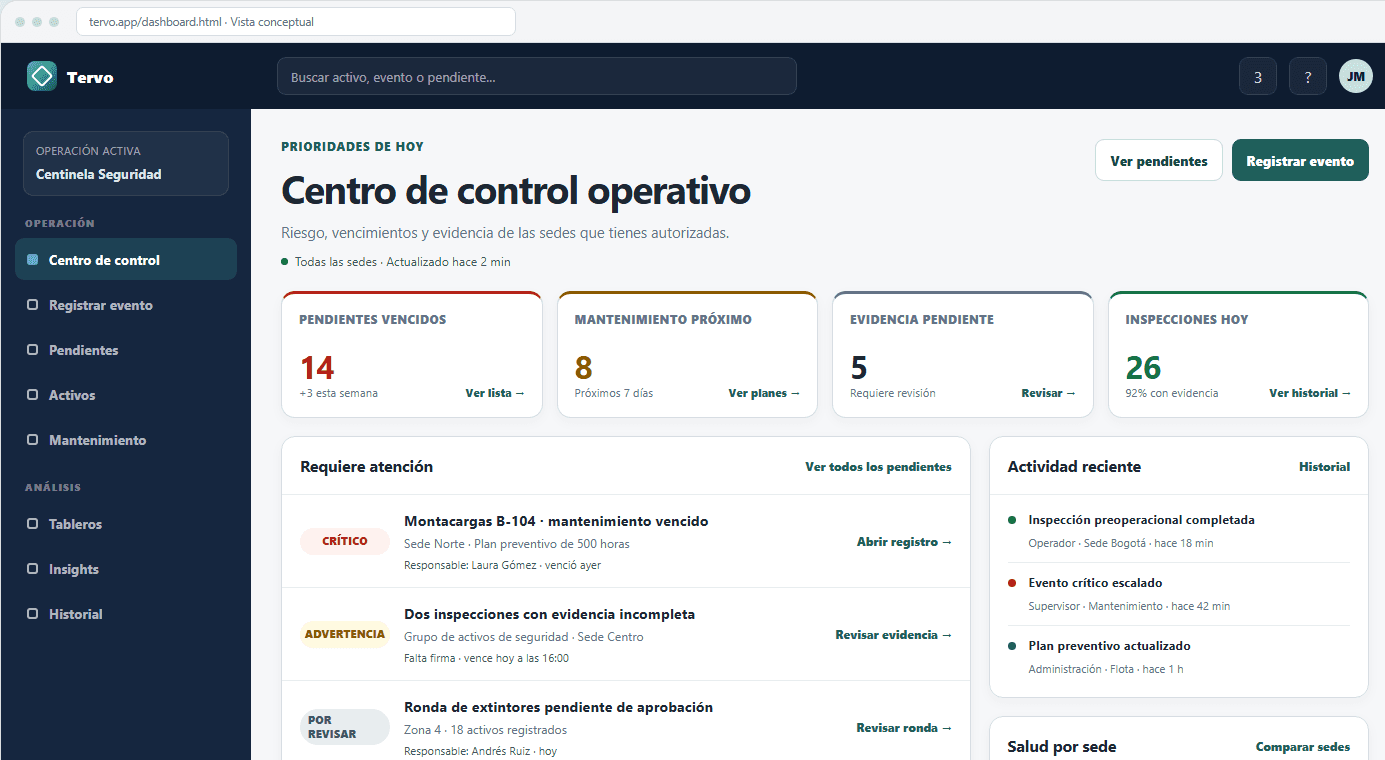Open Insights in the sidebar

click(x=126, y=569)
